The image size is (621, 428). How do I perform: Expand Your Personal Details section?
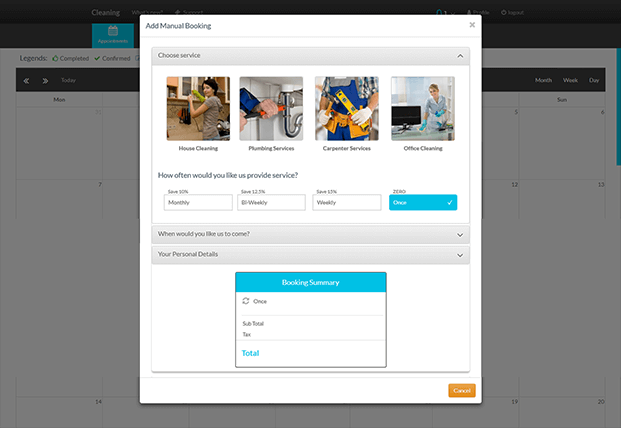pos(310,255)
